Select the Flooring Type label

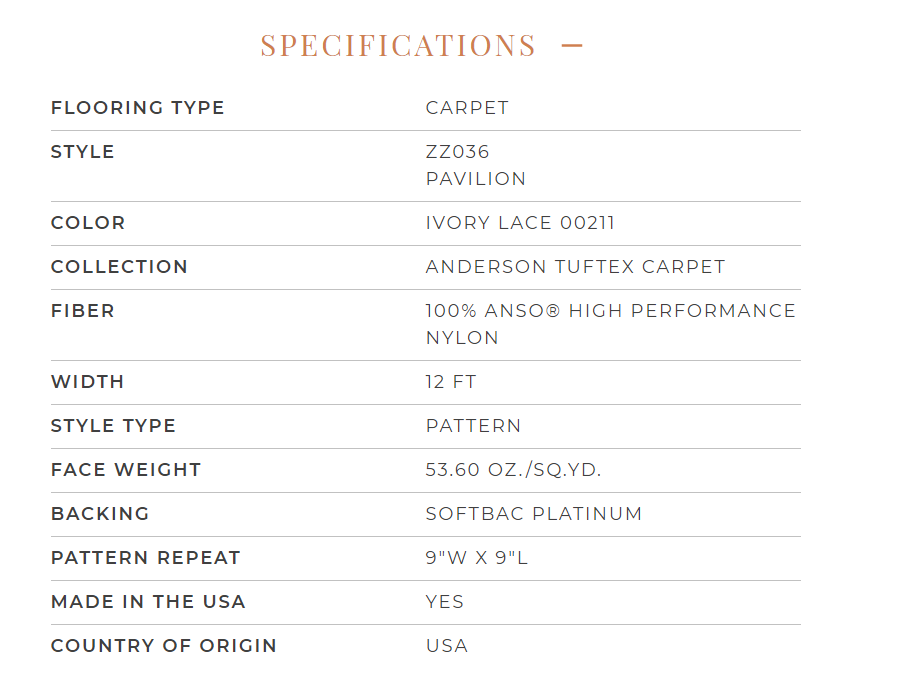(x=138, y=108)
